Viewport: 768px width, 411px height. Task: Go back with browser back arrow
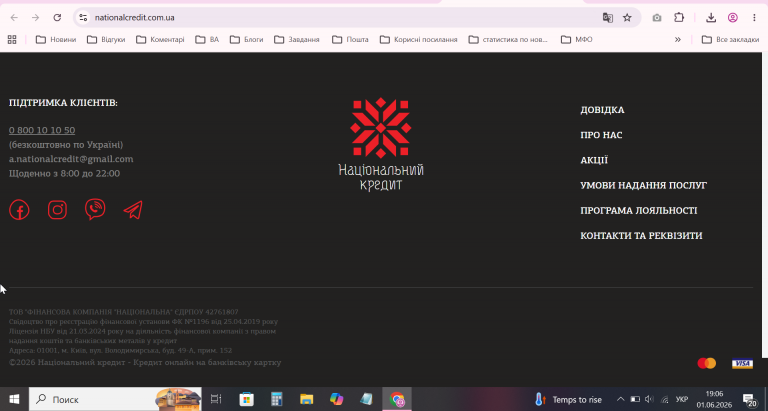point(14,18)
